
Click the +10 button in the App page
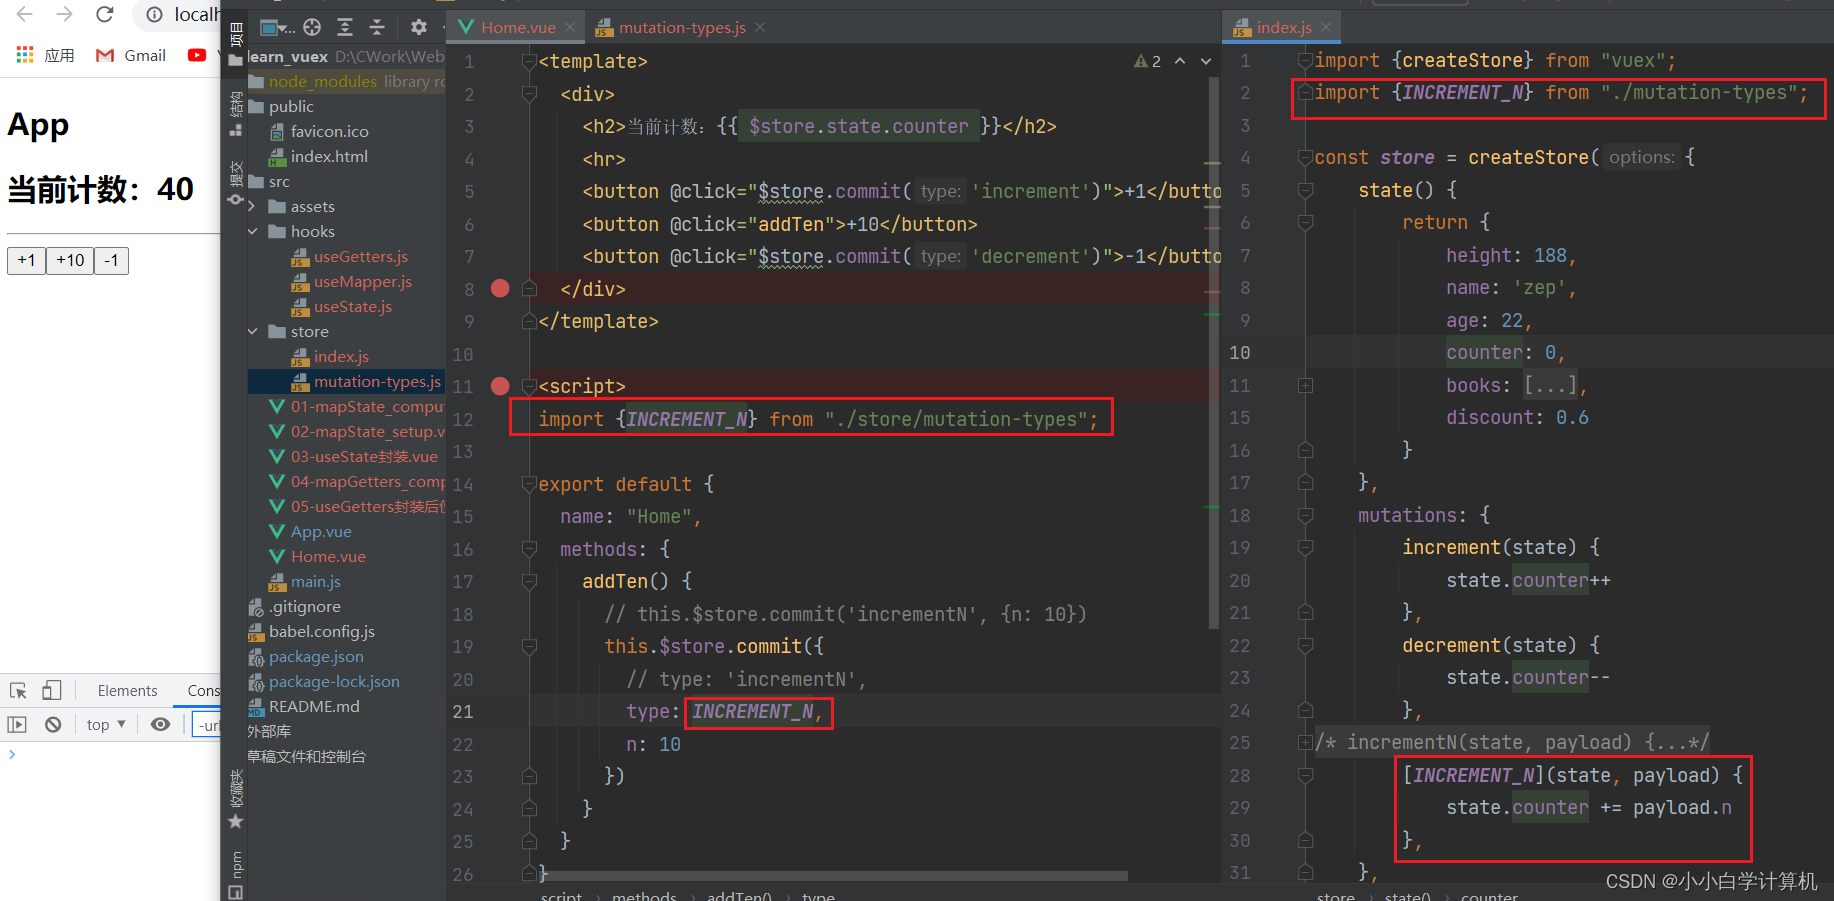point(70,260)
